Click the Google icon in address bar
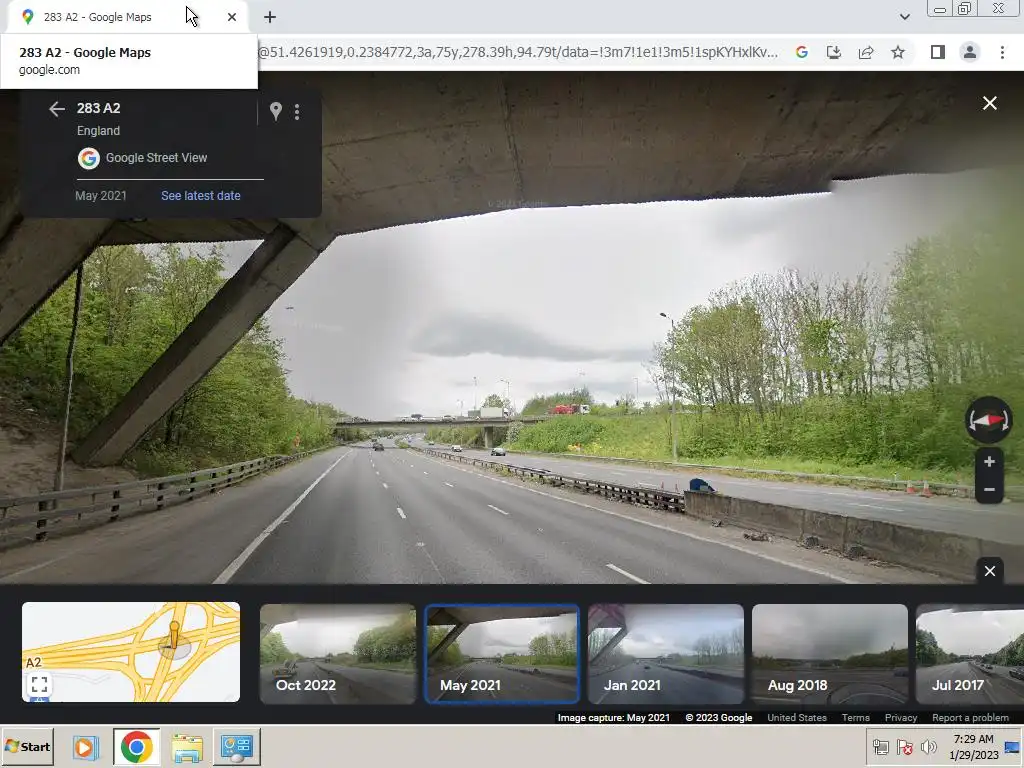Screen dimensions: 1024x768 tap(802, 52)
